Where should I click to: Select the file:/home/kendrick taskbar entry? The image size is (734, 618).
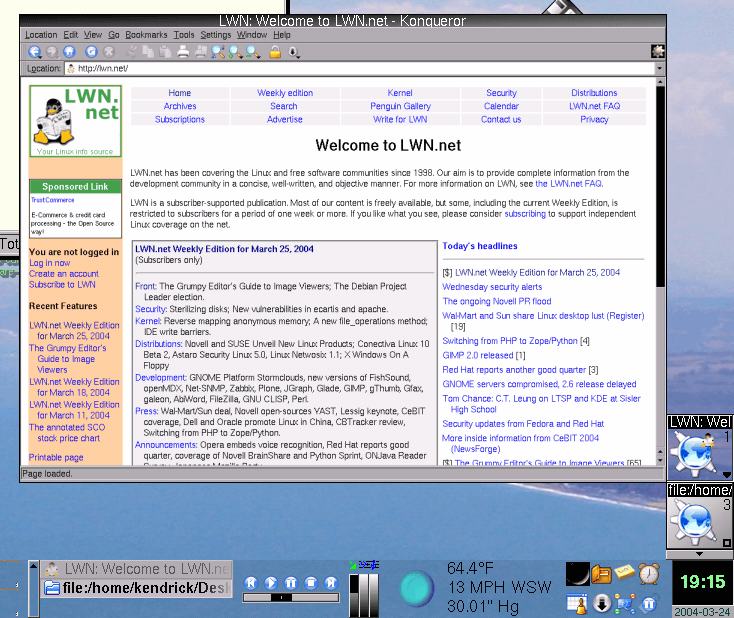pos(138,588)
